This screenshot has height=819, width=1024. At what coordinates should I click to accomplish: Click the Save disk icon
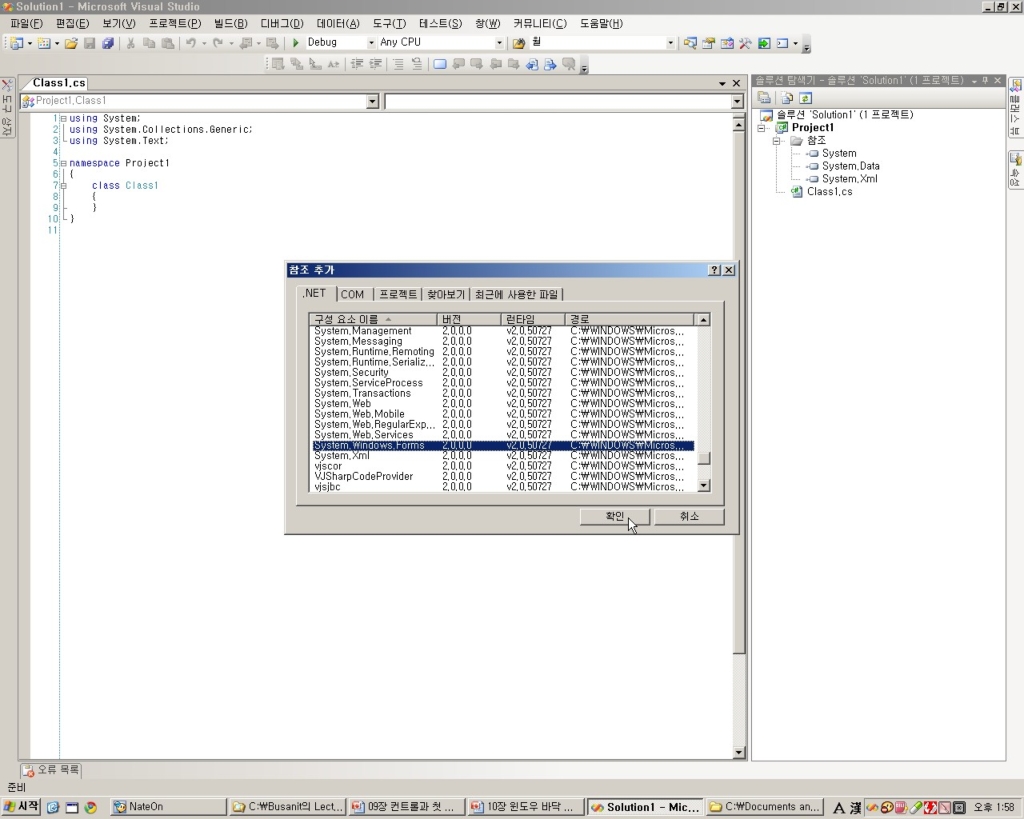(x=89, y=43)
